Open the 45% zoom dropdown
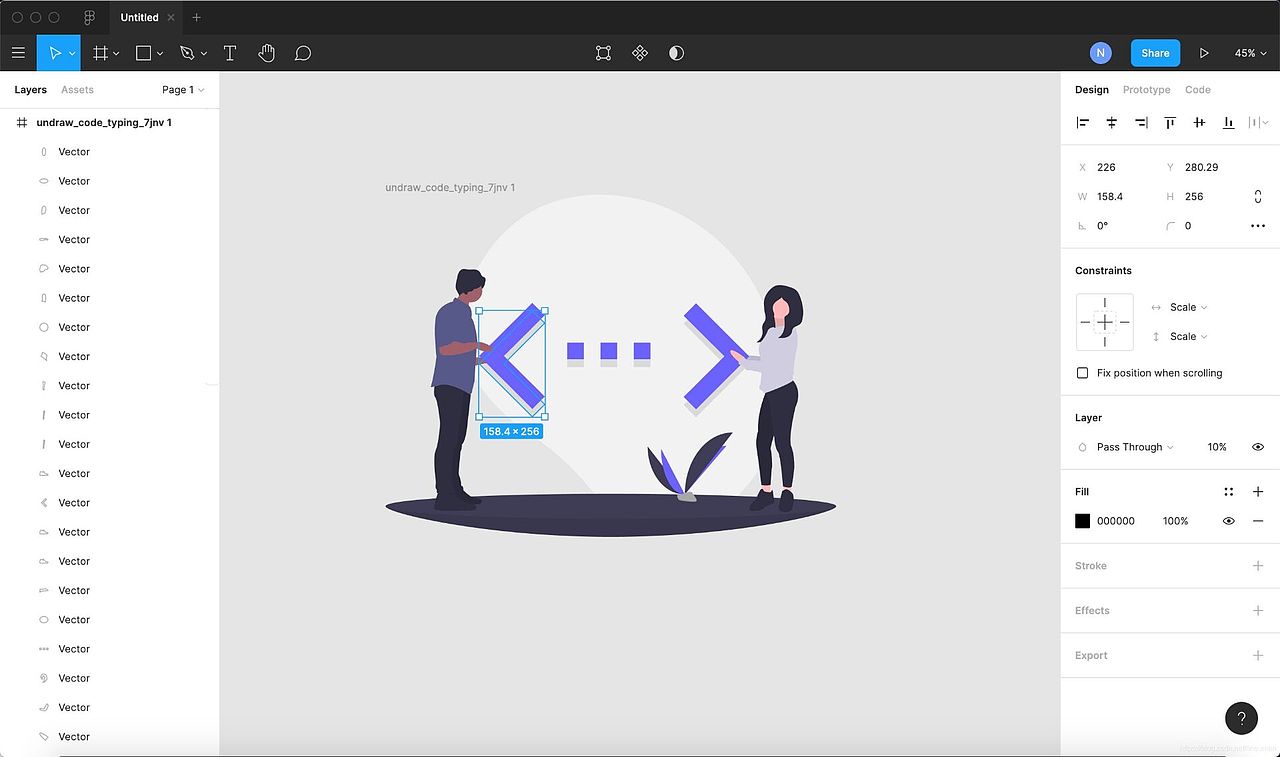 1250,53
